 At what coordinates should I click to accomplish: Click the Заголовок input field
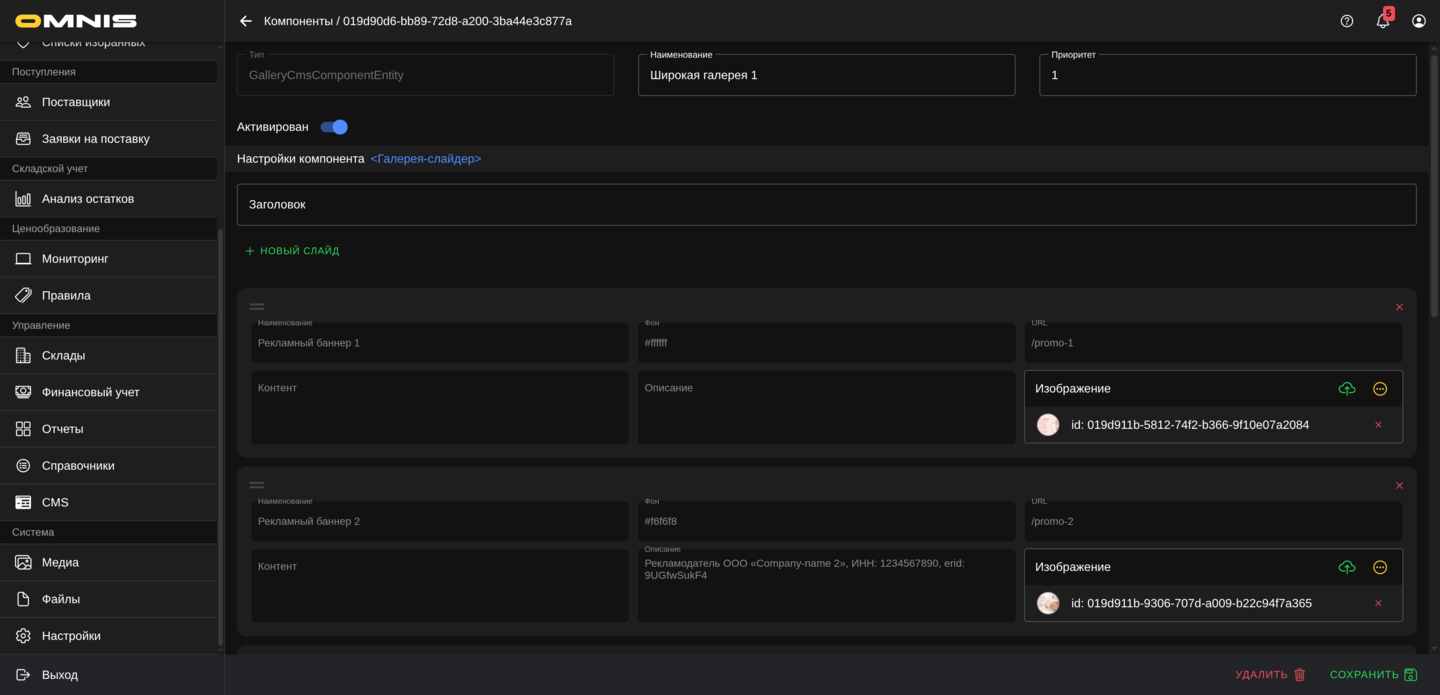click(x=826, y=205)
